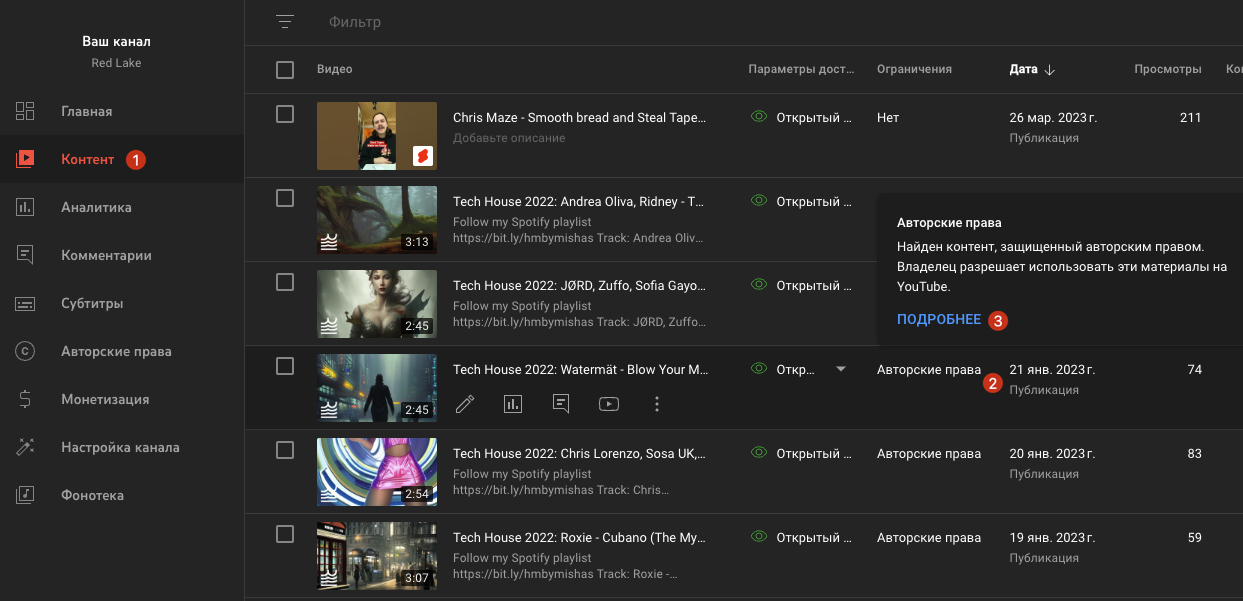This screenshot has width=1243, height=601.
Task: Check the select-all videos header checkbox
Action: (x=285, y=70)
